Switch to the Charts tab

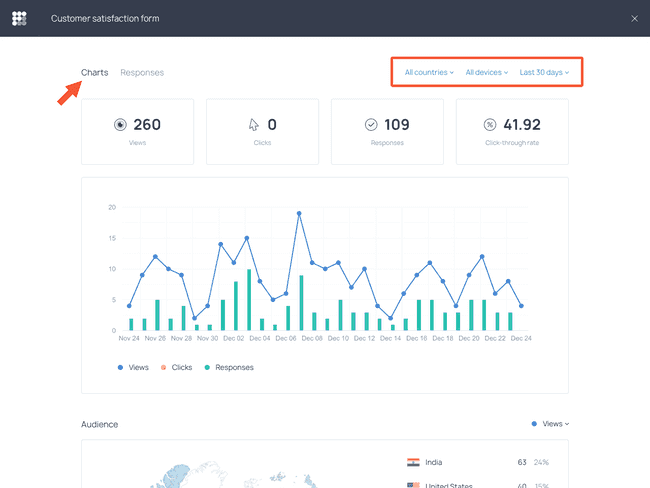coord(95,73)
